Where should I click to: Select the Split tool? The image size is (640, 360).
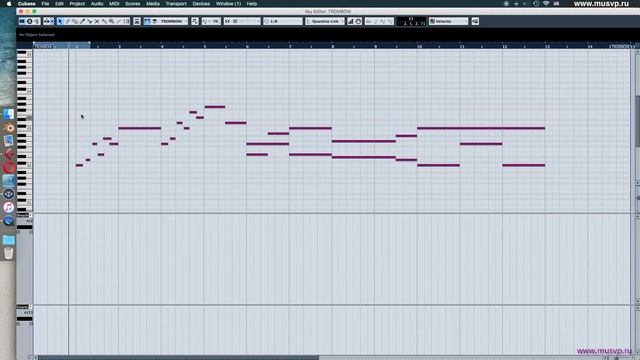[89, 21]
